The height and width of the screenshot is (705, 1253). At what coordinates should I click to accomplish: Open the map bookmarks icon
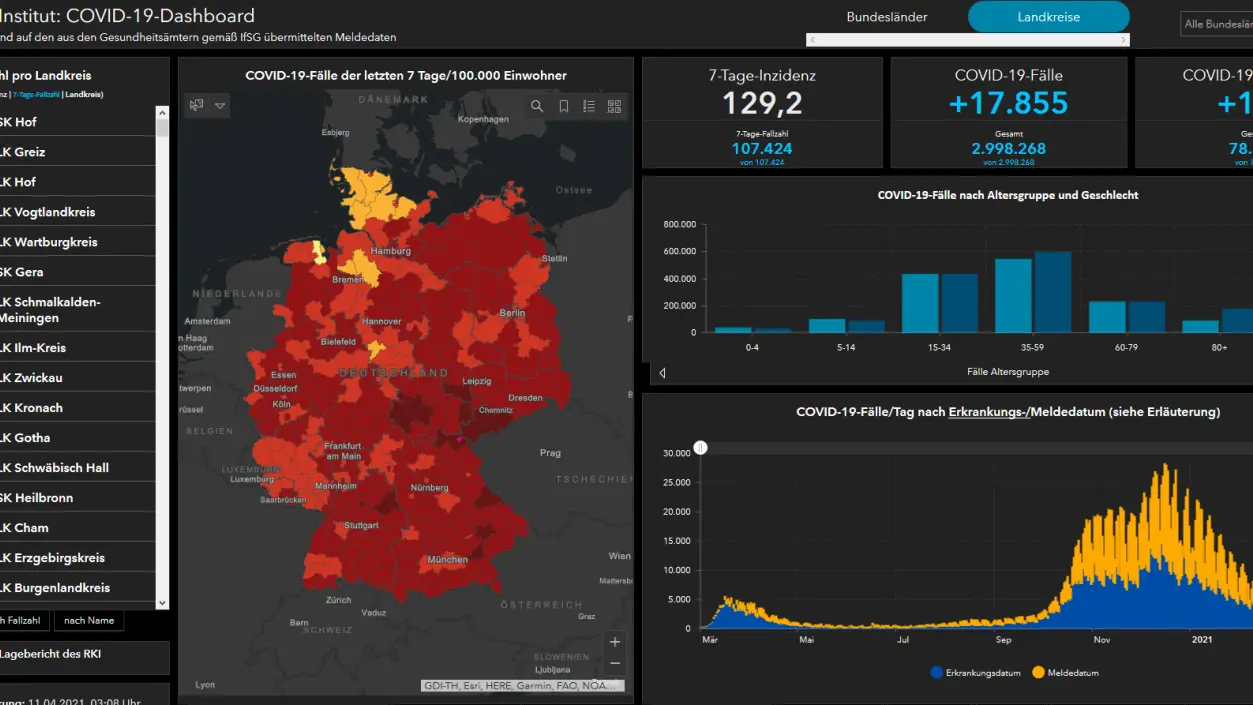click(x=563, y=106)
